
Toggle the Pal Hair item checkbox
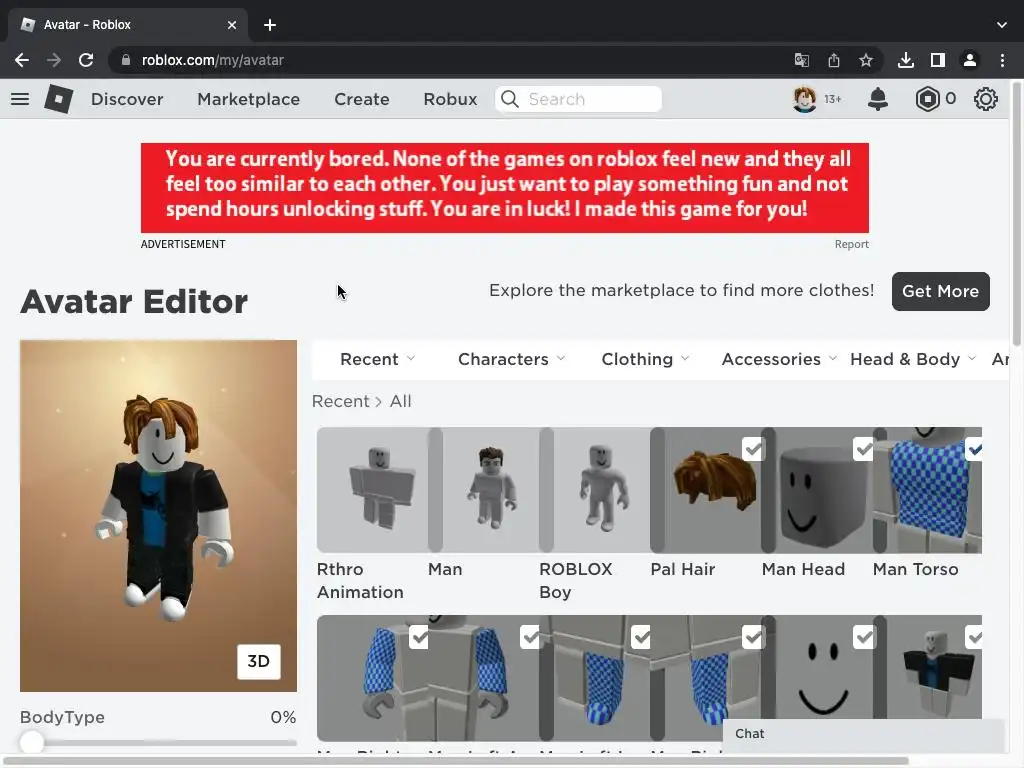tap(753, 449)
